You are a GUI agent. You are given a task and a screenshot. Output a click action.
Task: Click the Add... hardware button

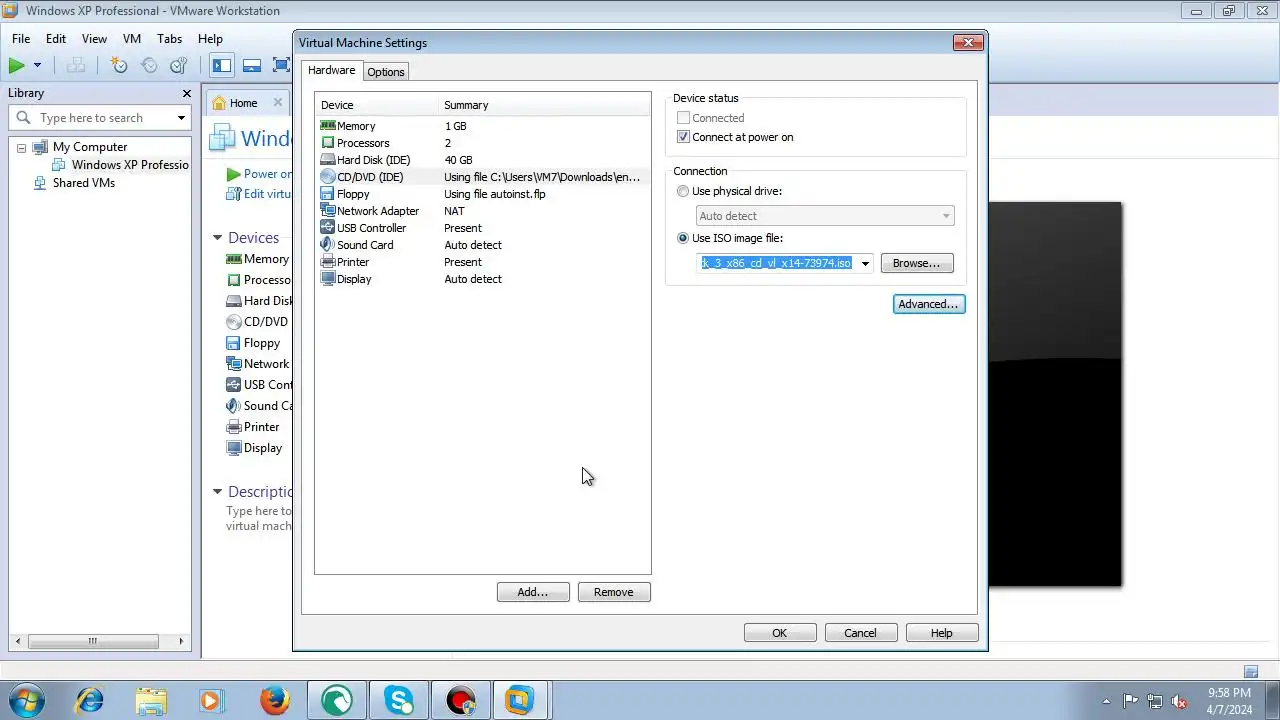pyautogui.click(x=533, y=592)
